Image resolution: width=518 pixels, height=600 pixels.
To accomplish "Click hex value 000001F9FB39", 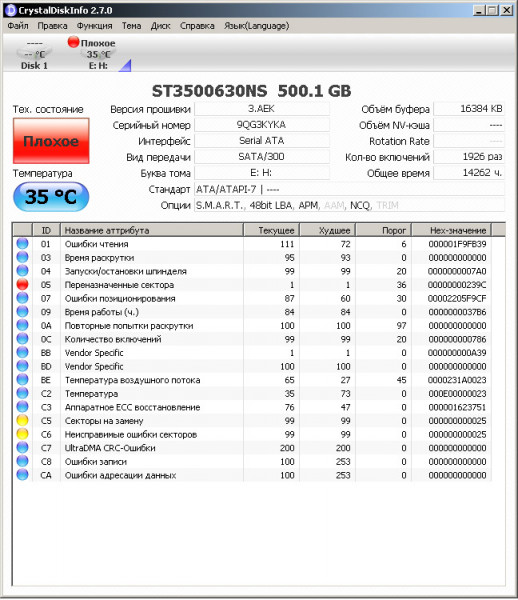I will click(x=457, y=244).
